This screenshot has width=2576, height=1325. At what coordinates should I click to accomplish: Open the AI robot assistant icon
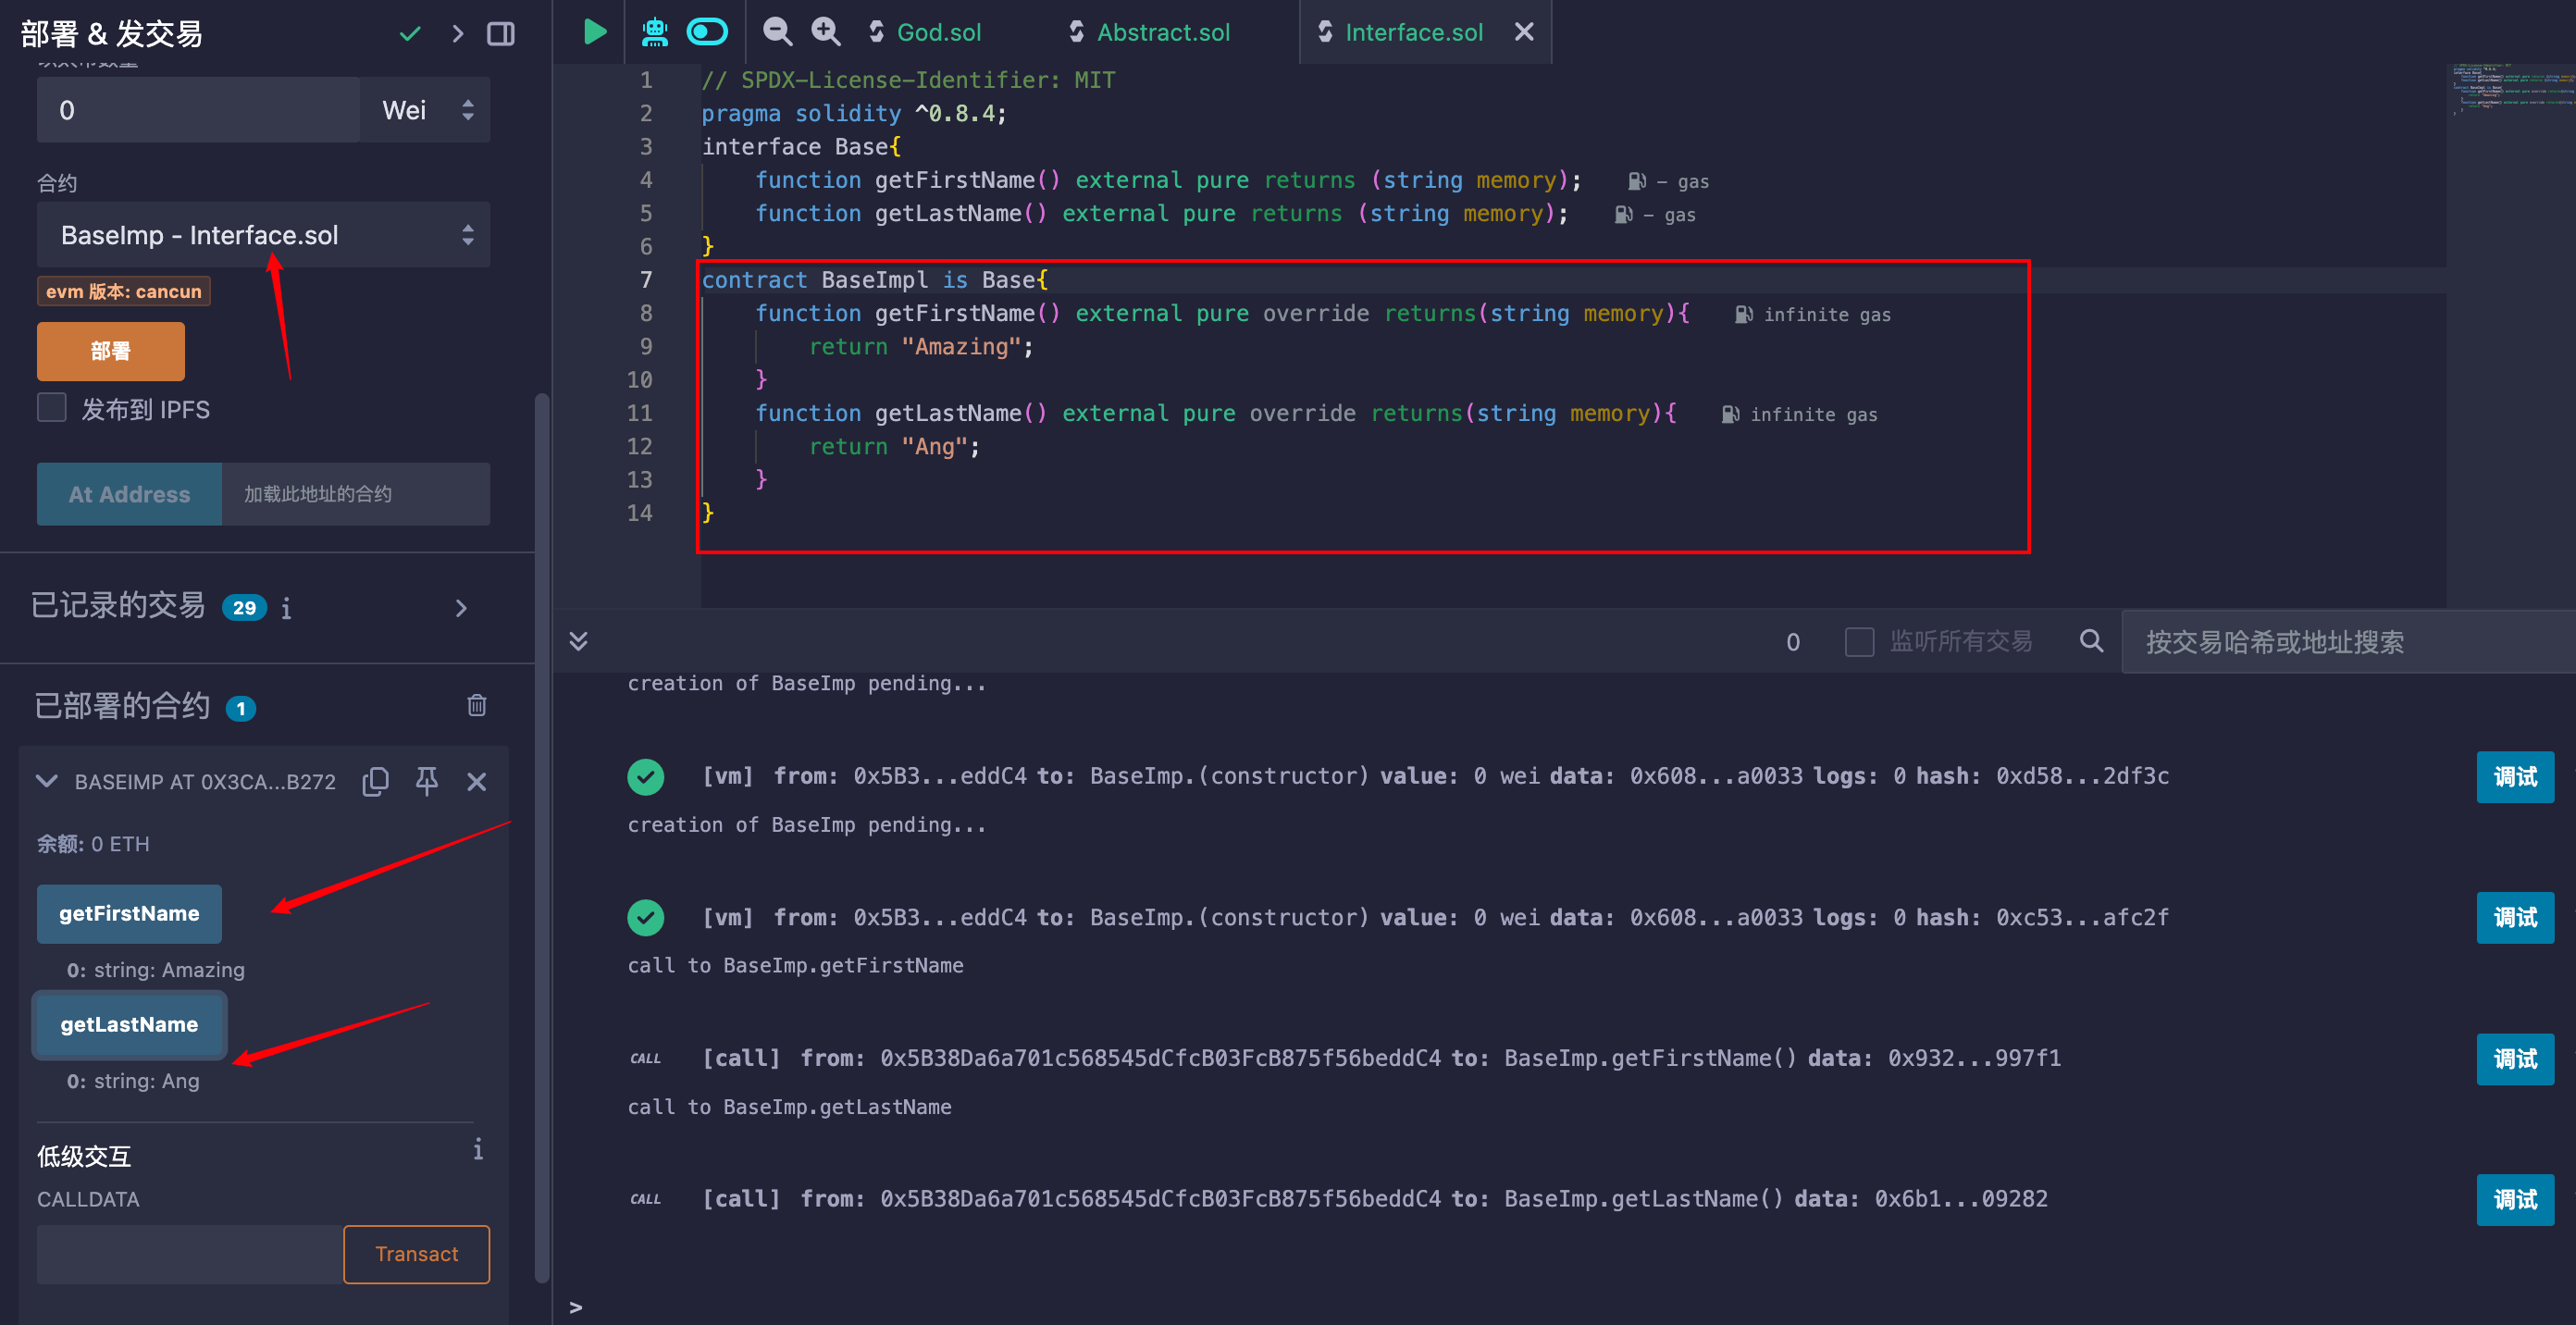655,32
